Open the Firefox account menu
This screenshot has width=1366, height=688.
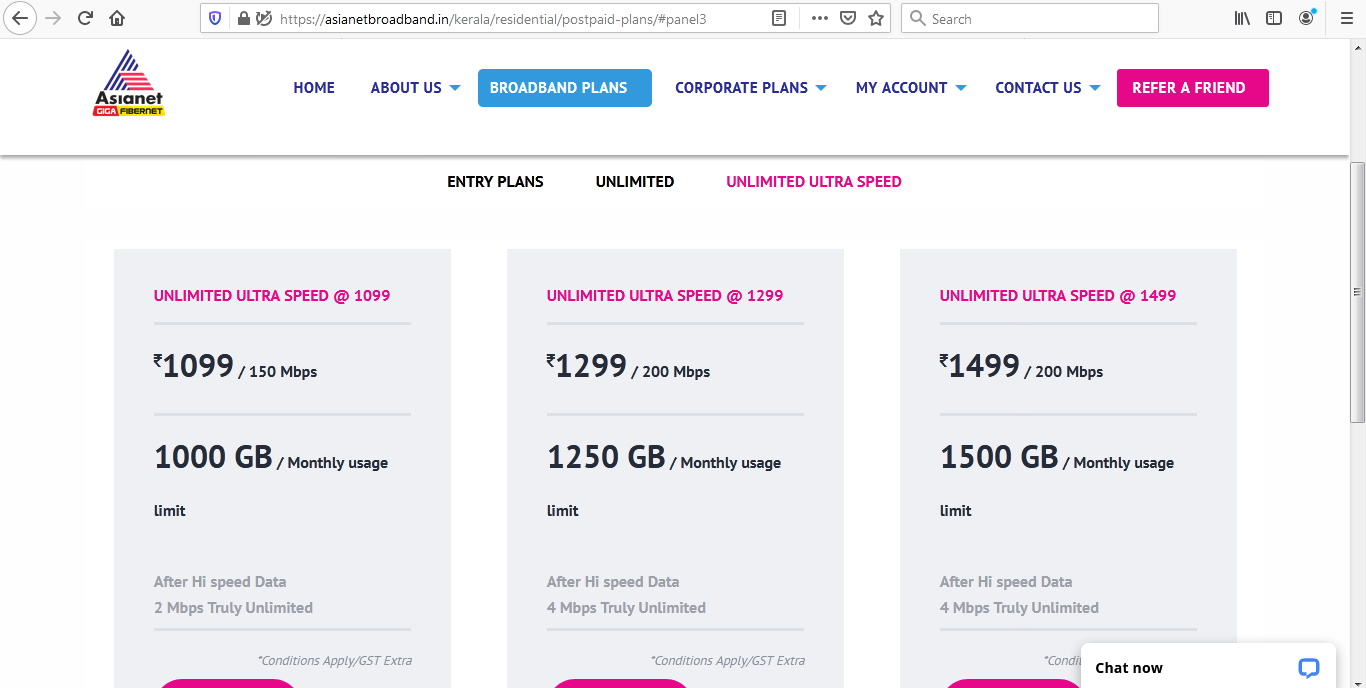[1307, 18]
